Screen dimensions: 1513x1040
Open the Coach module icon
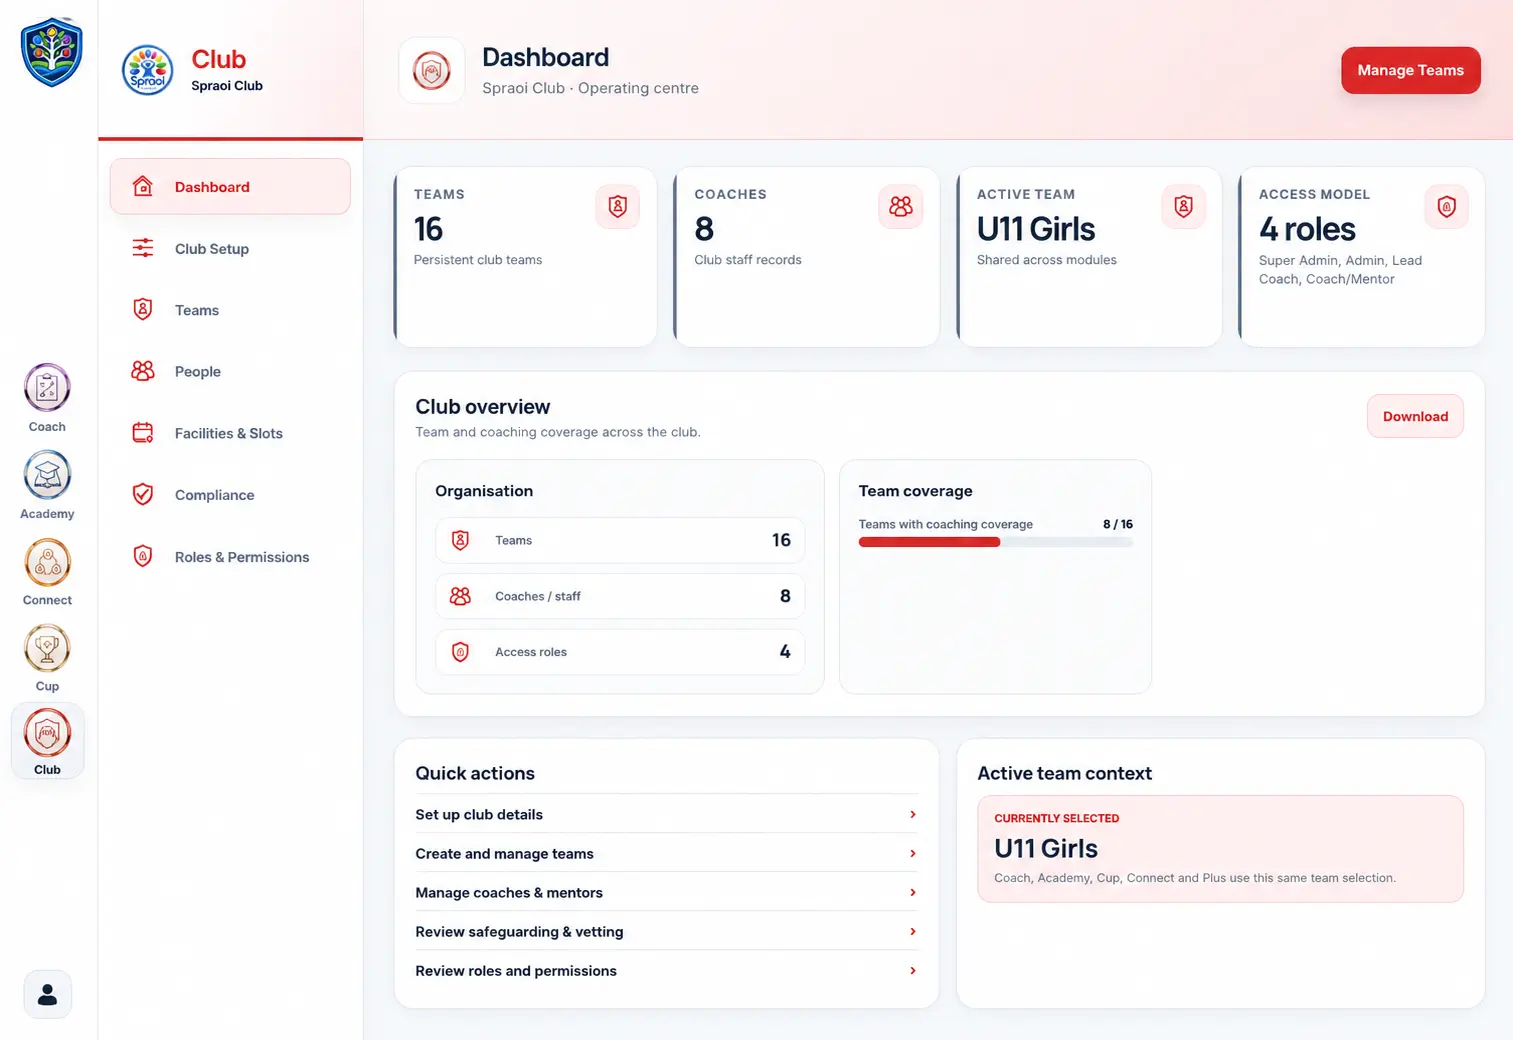point(47,388)
